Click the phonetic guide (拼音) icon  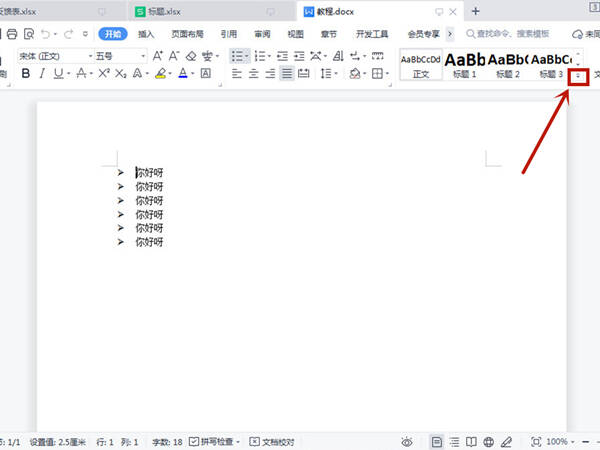click(207, 56)
